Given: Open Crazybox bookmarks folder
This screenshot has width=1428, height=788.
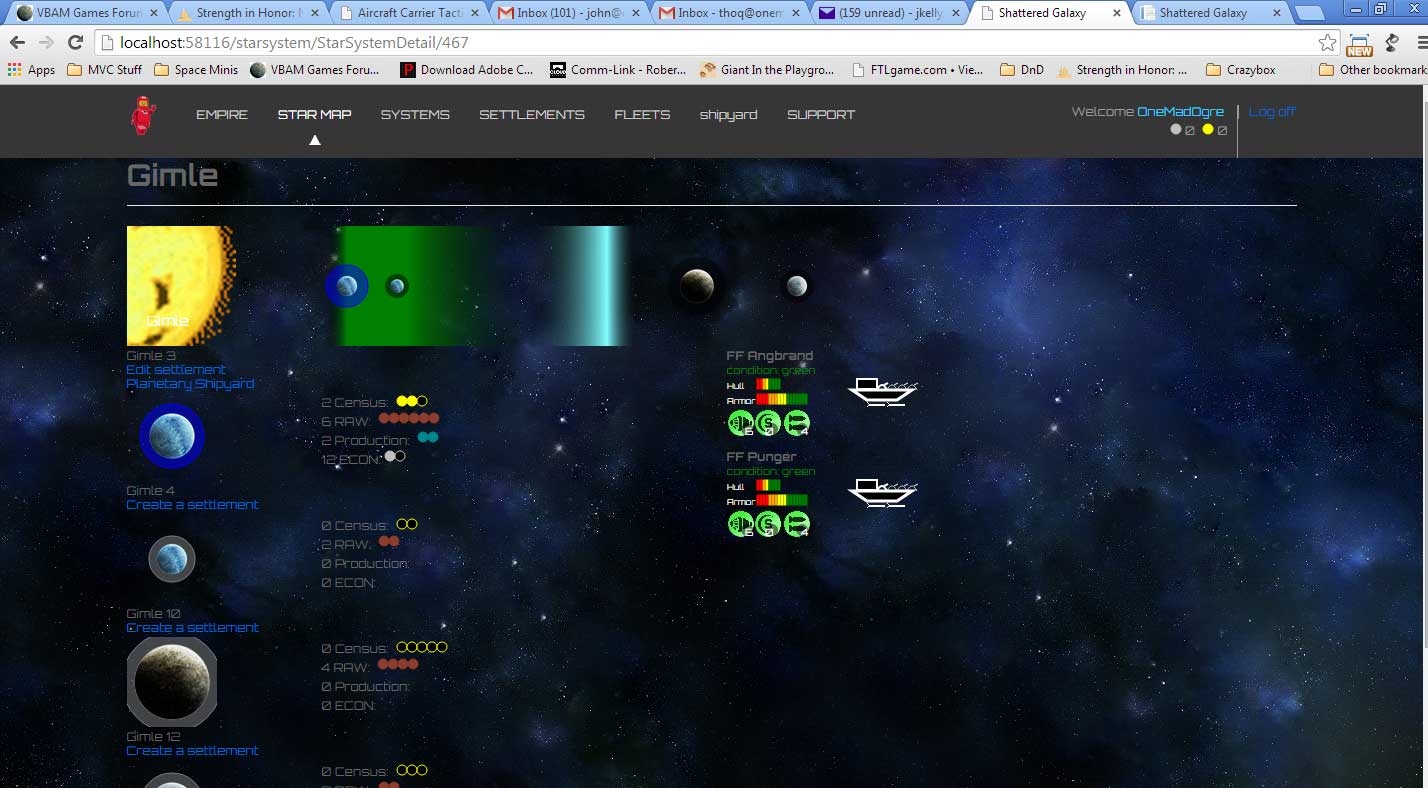Looking at the screenshot, I should pos(1240,70).
